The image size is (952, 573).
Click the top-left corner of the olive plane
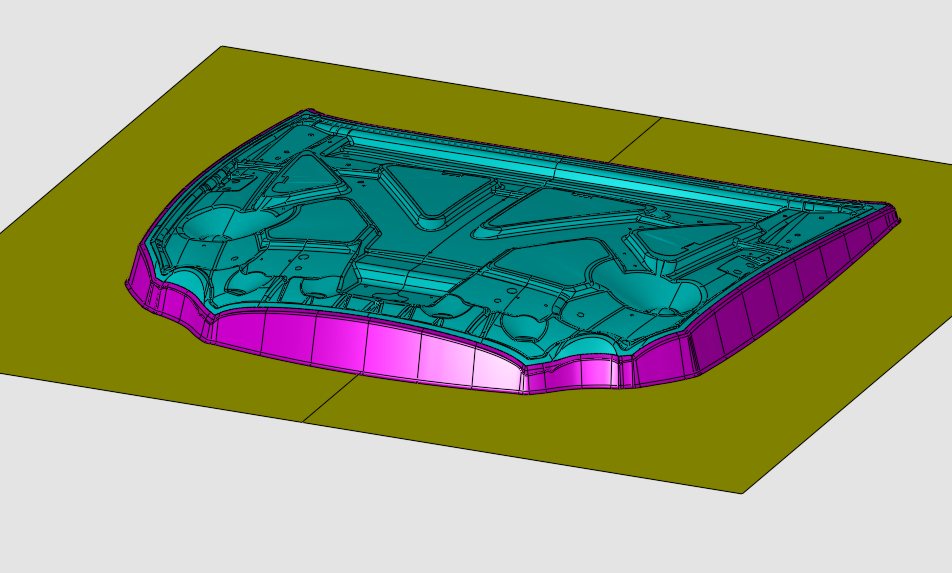pyautogui.click(x=222, y=48)
